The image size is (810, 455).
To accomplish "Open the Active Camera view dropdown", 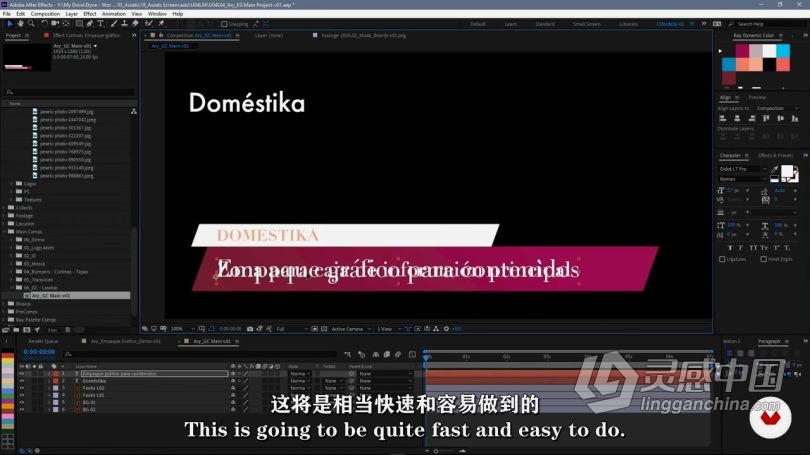I will tap(351, 329).
